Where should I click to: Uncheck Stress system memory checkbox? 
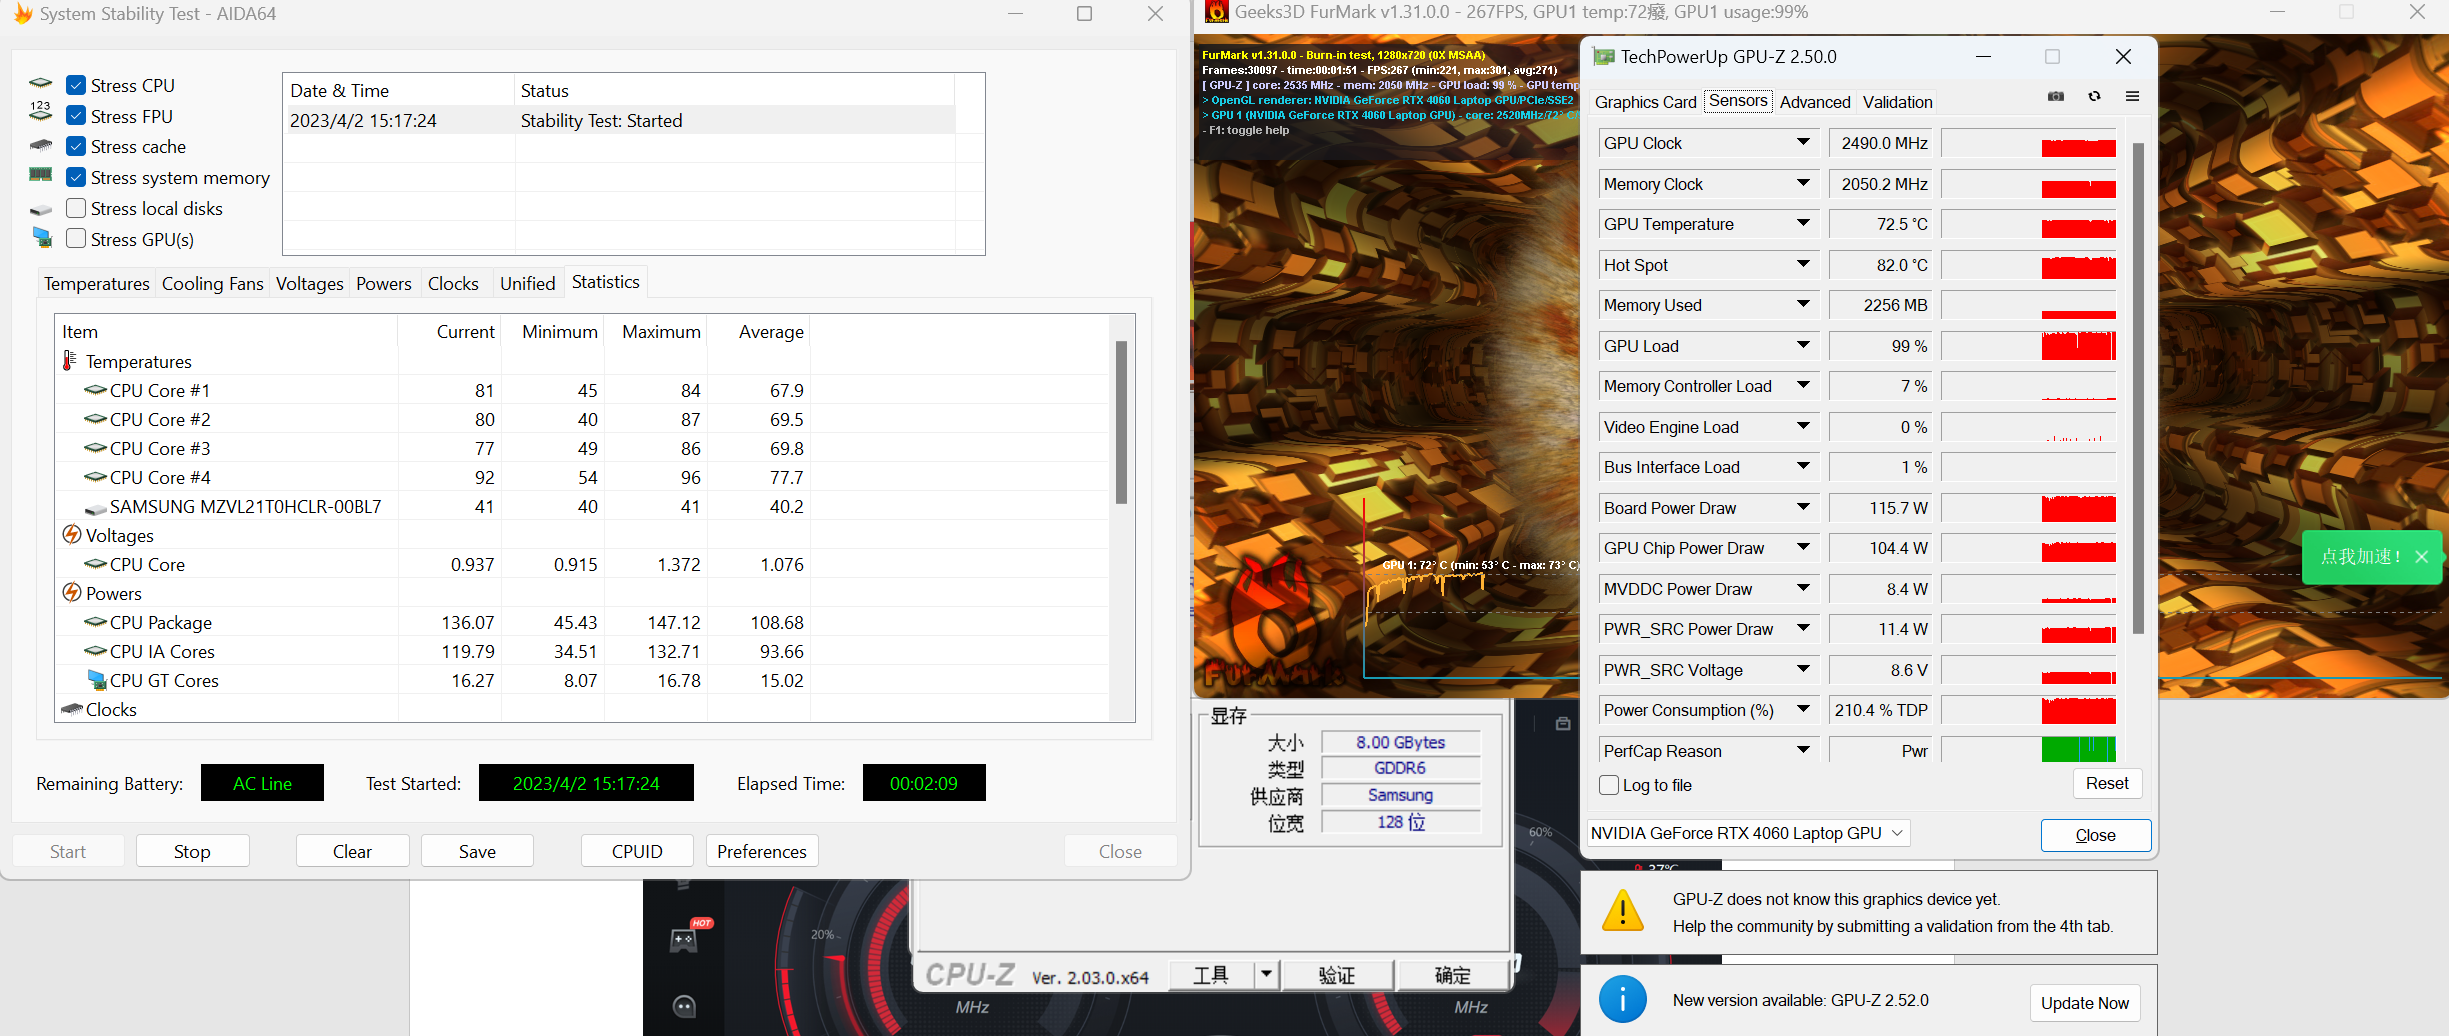pyautogui.click(x=75, y=177)
